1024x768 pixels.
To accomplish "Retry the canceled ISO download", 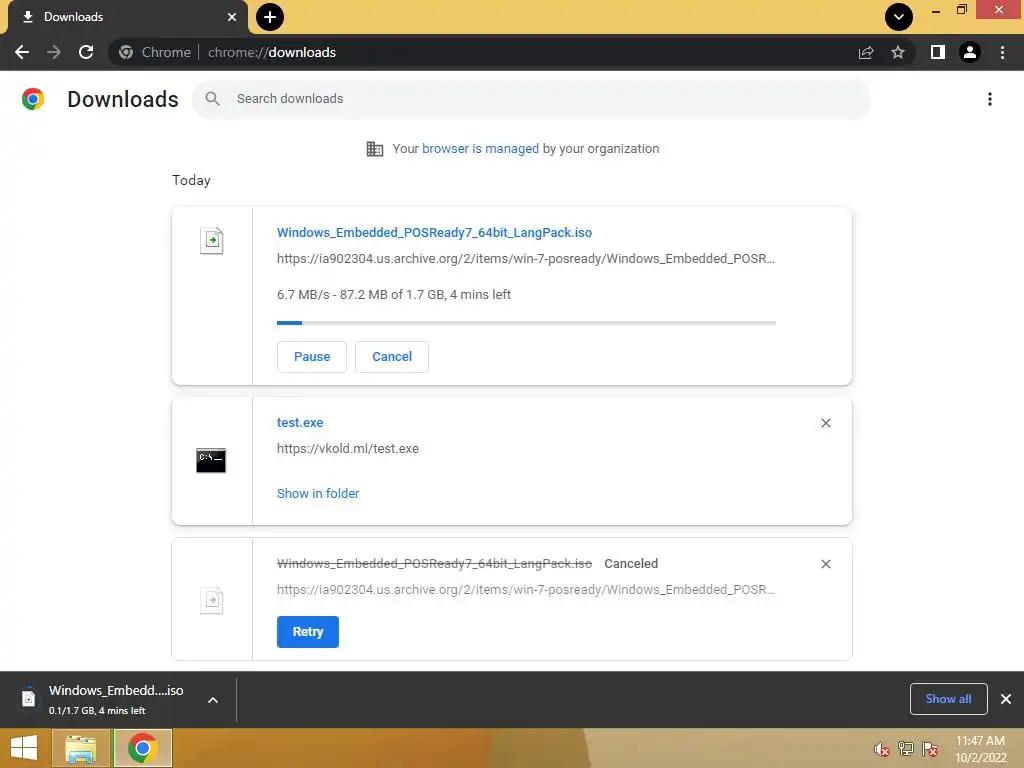I will (308, 632).
